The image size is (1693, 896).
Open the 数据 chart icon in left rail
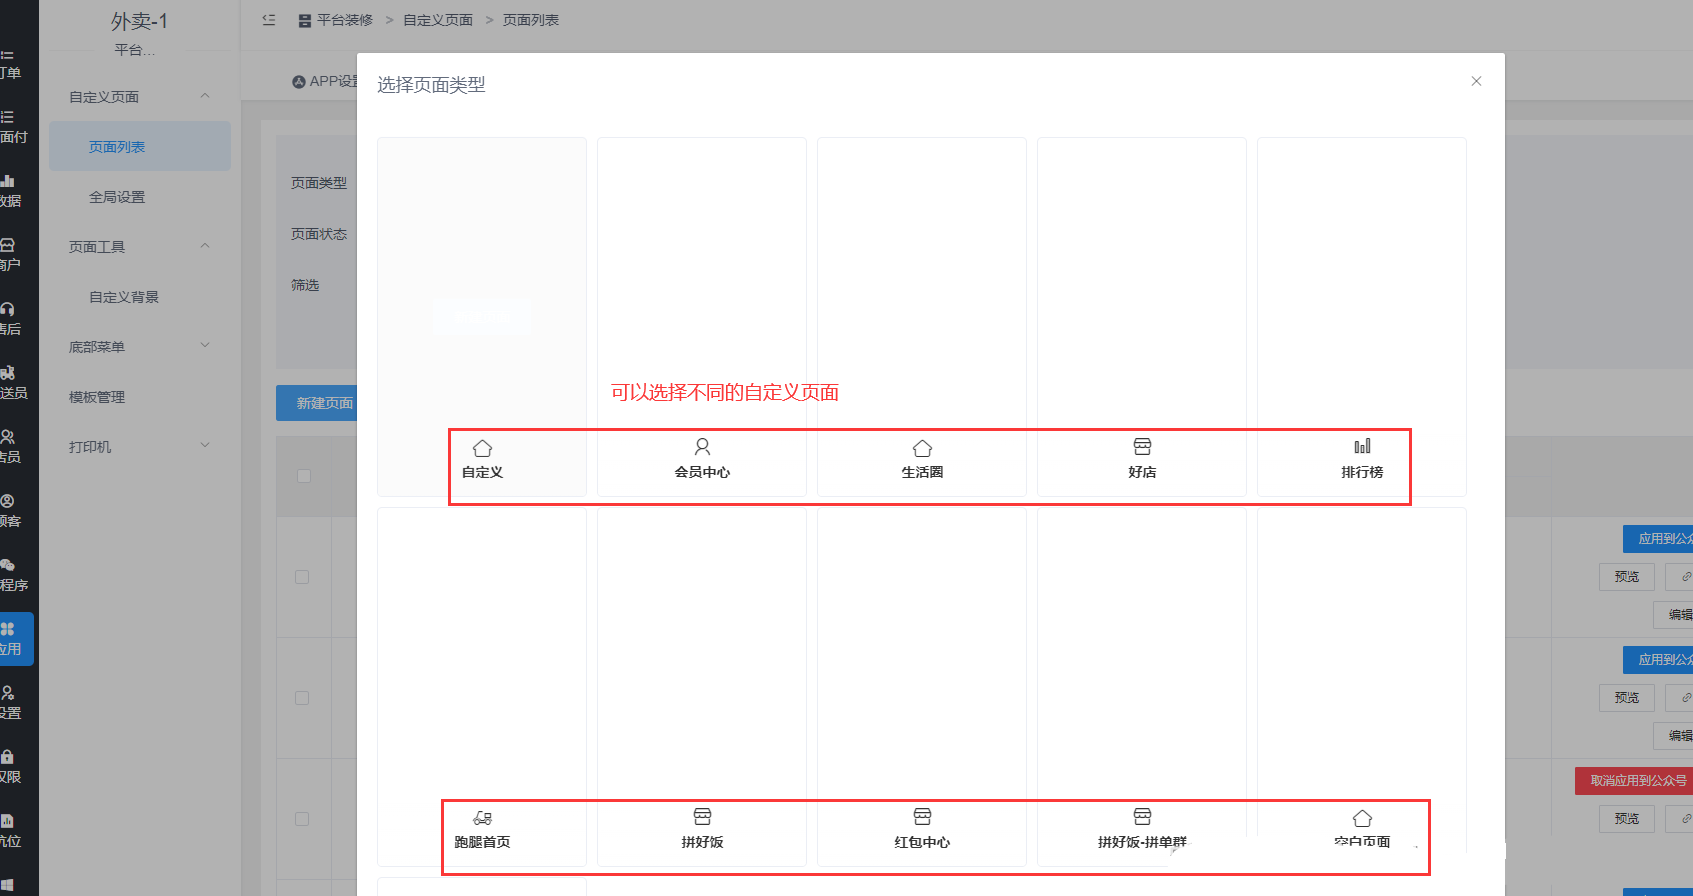(8, 181)
